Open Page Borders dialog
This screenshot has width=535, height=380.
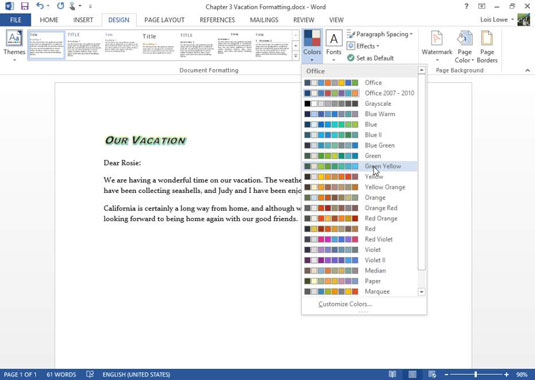(x=487, y=47)
